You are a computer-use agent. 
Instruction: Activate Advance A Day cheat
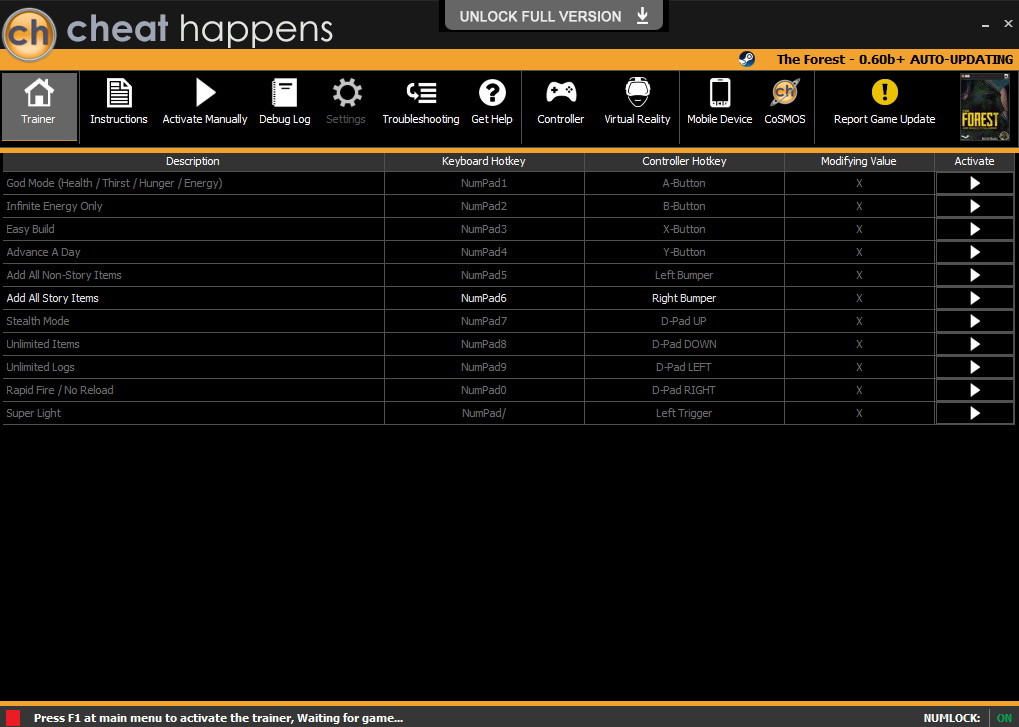click(x=974, y=252)
